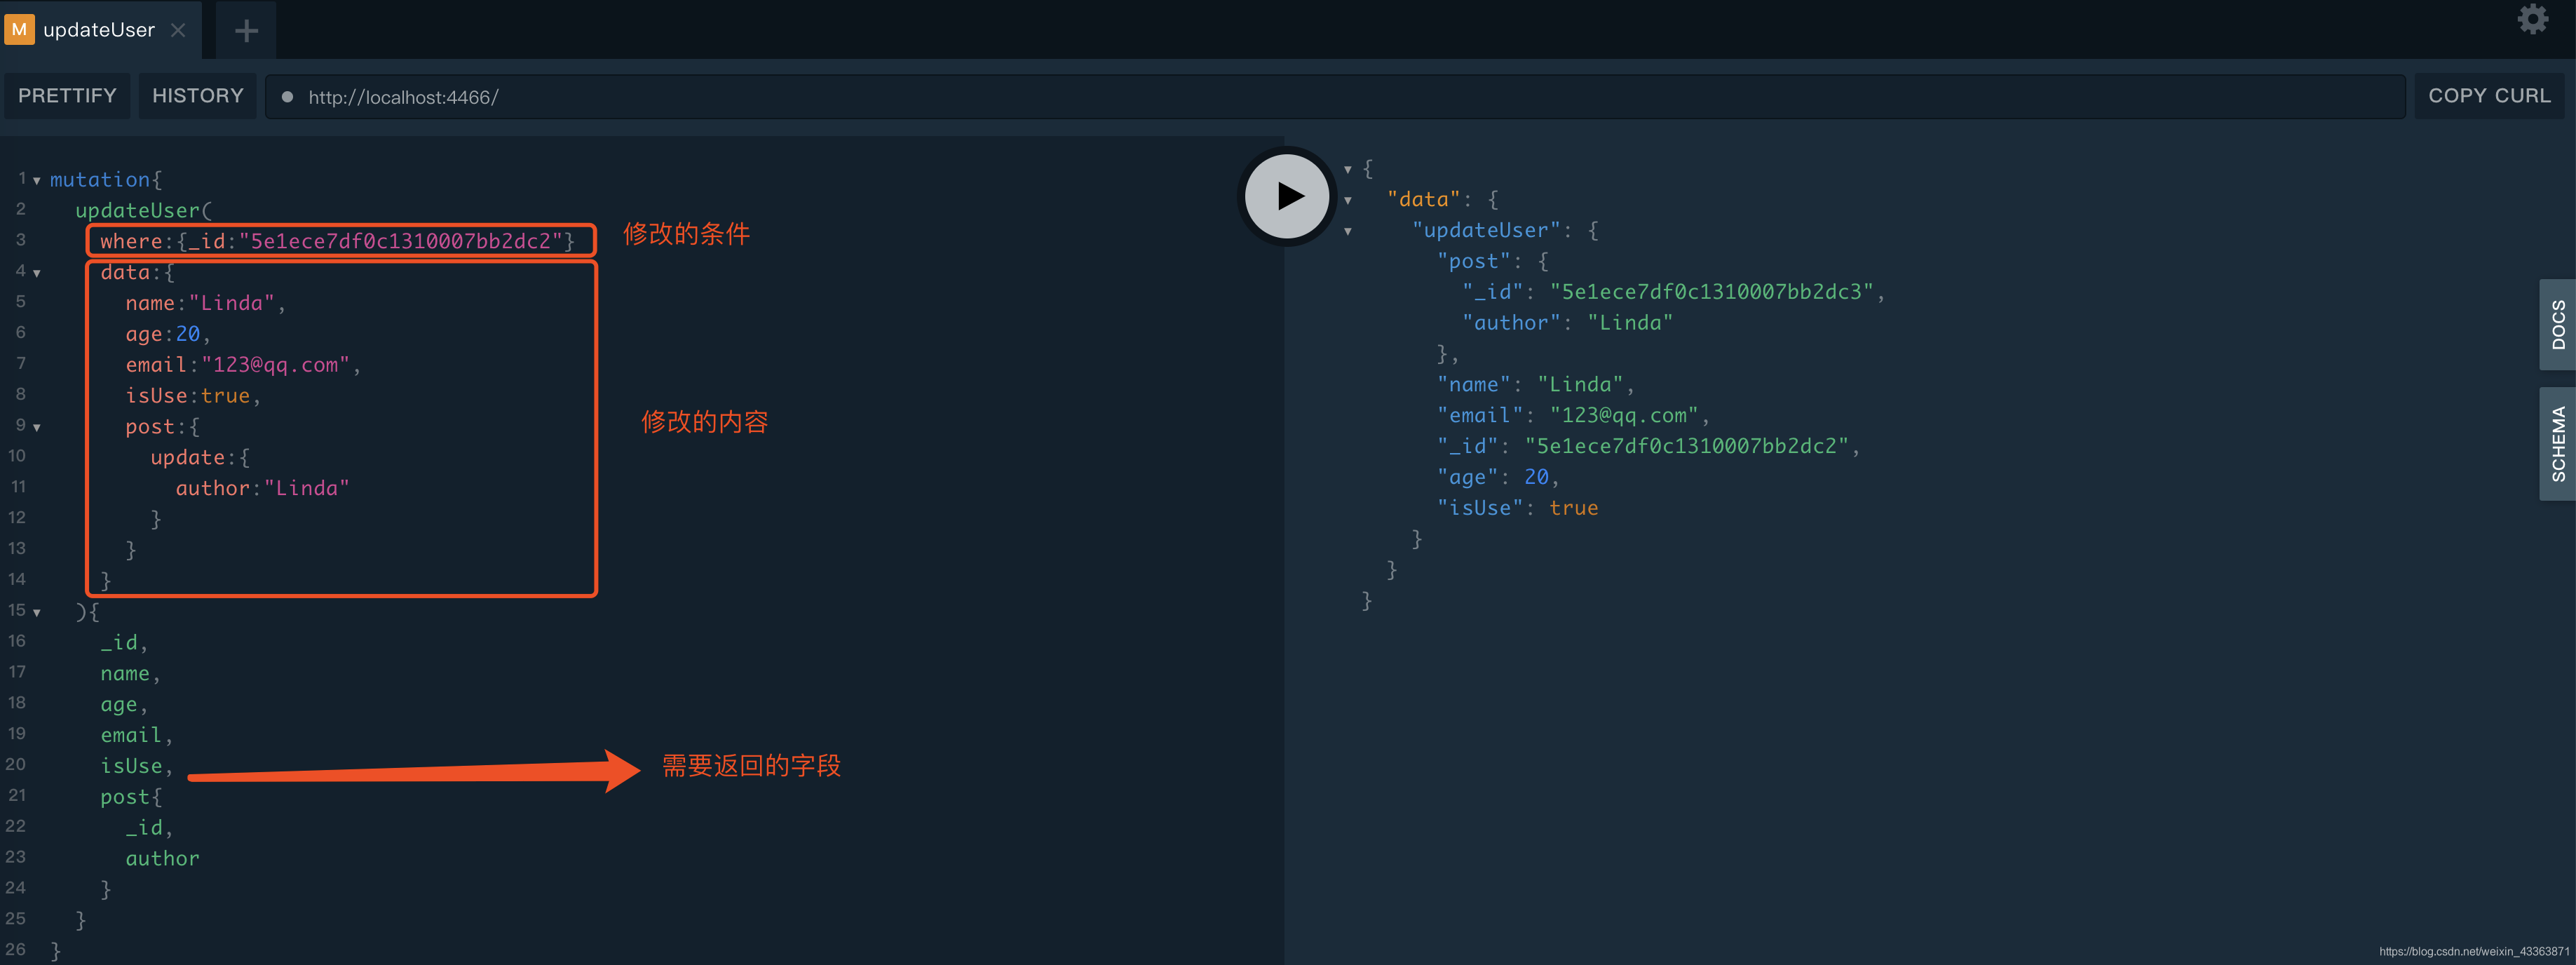Open the DOCS side panel
The height and width of the screenshot is (965, 2576).
(x=2557, y=324)
